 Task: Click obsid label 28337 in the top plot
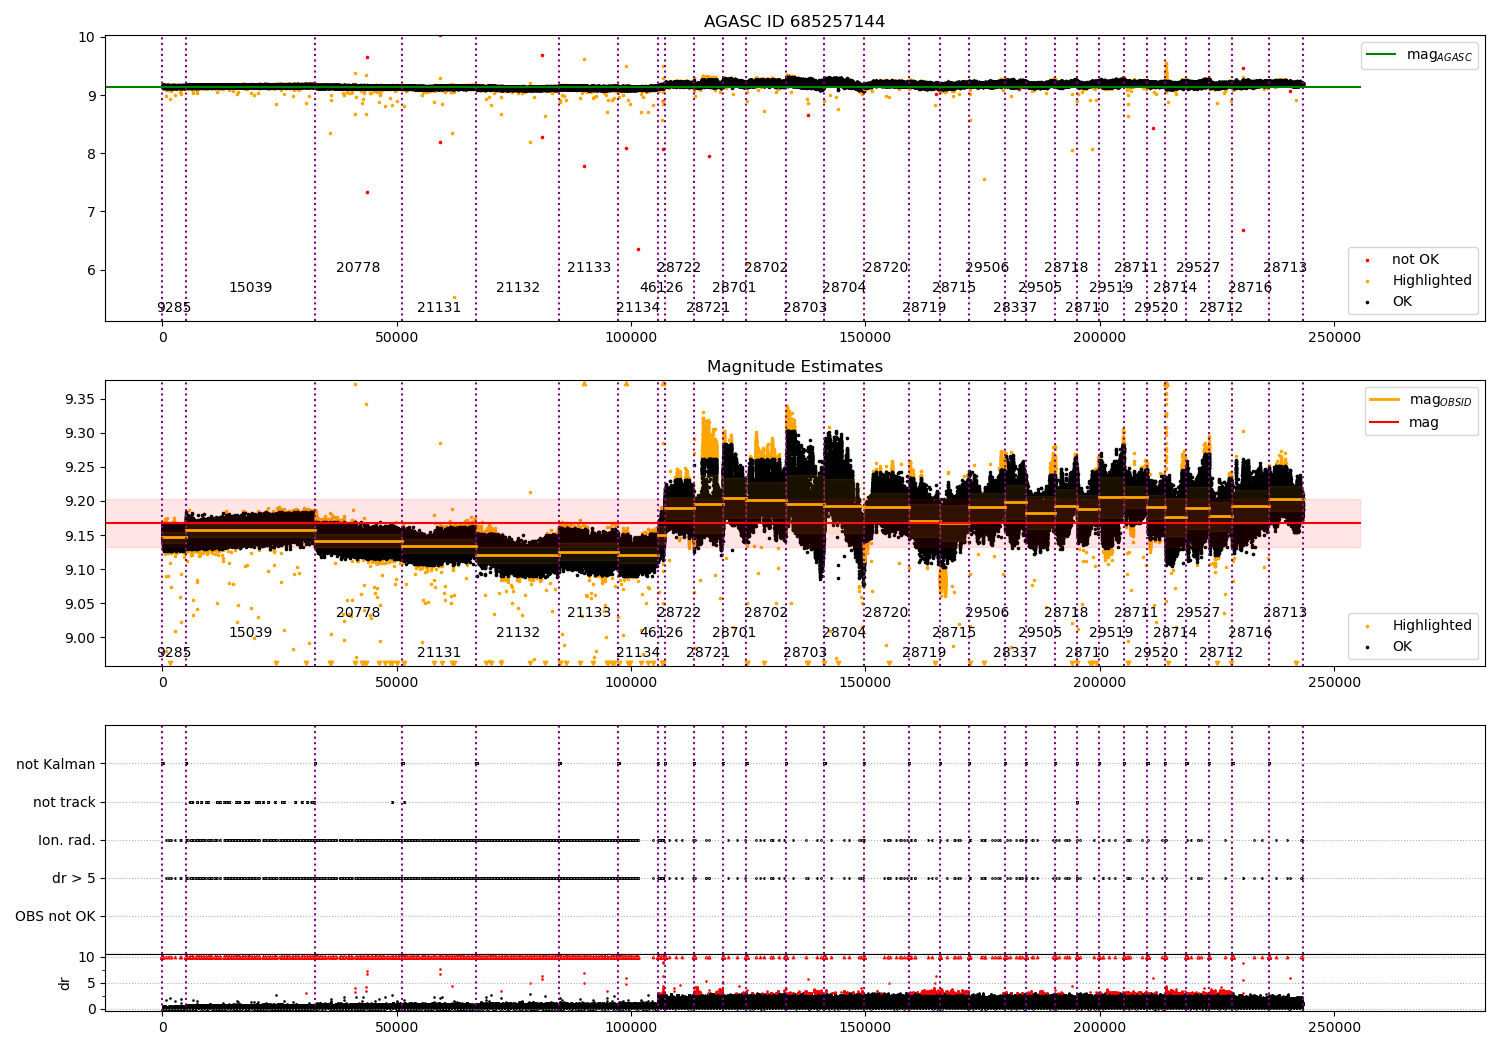click(1015, 307)
